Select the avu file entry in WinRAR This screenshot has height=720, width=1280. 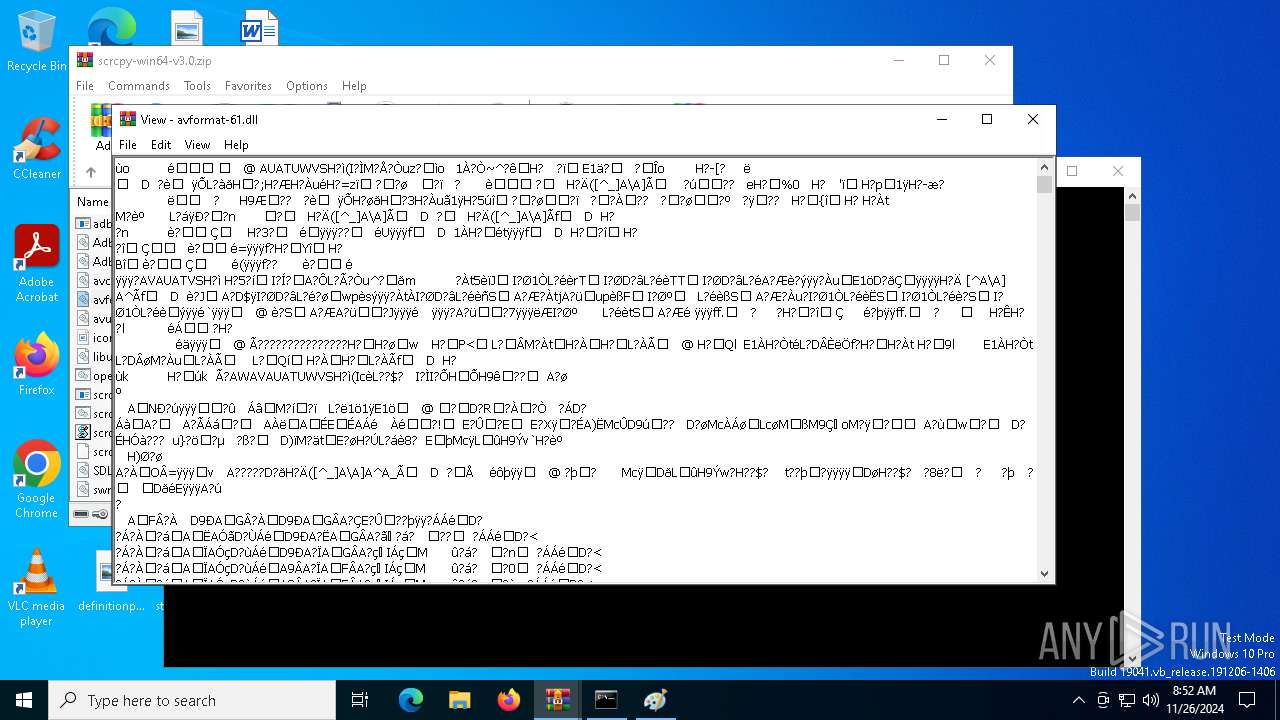(x=94, y=319)
